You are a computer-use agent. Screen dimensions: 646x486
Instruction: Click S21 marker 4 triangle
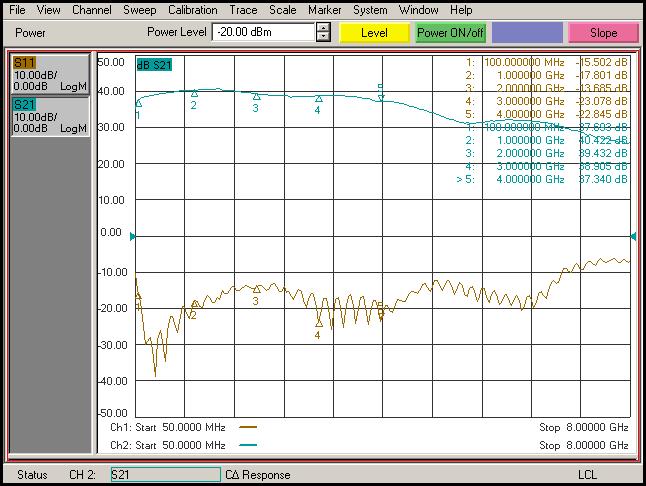click(318, 98)
